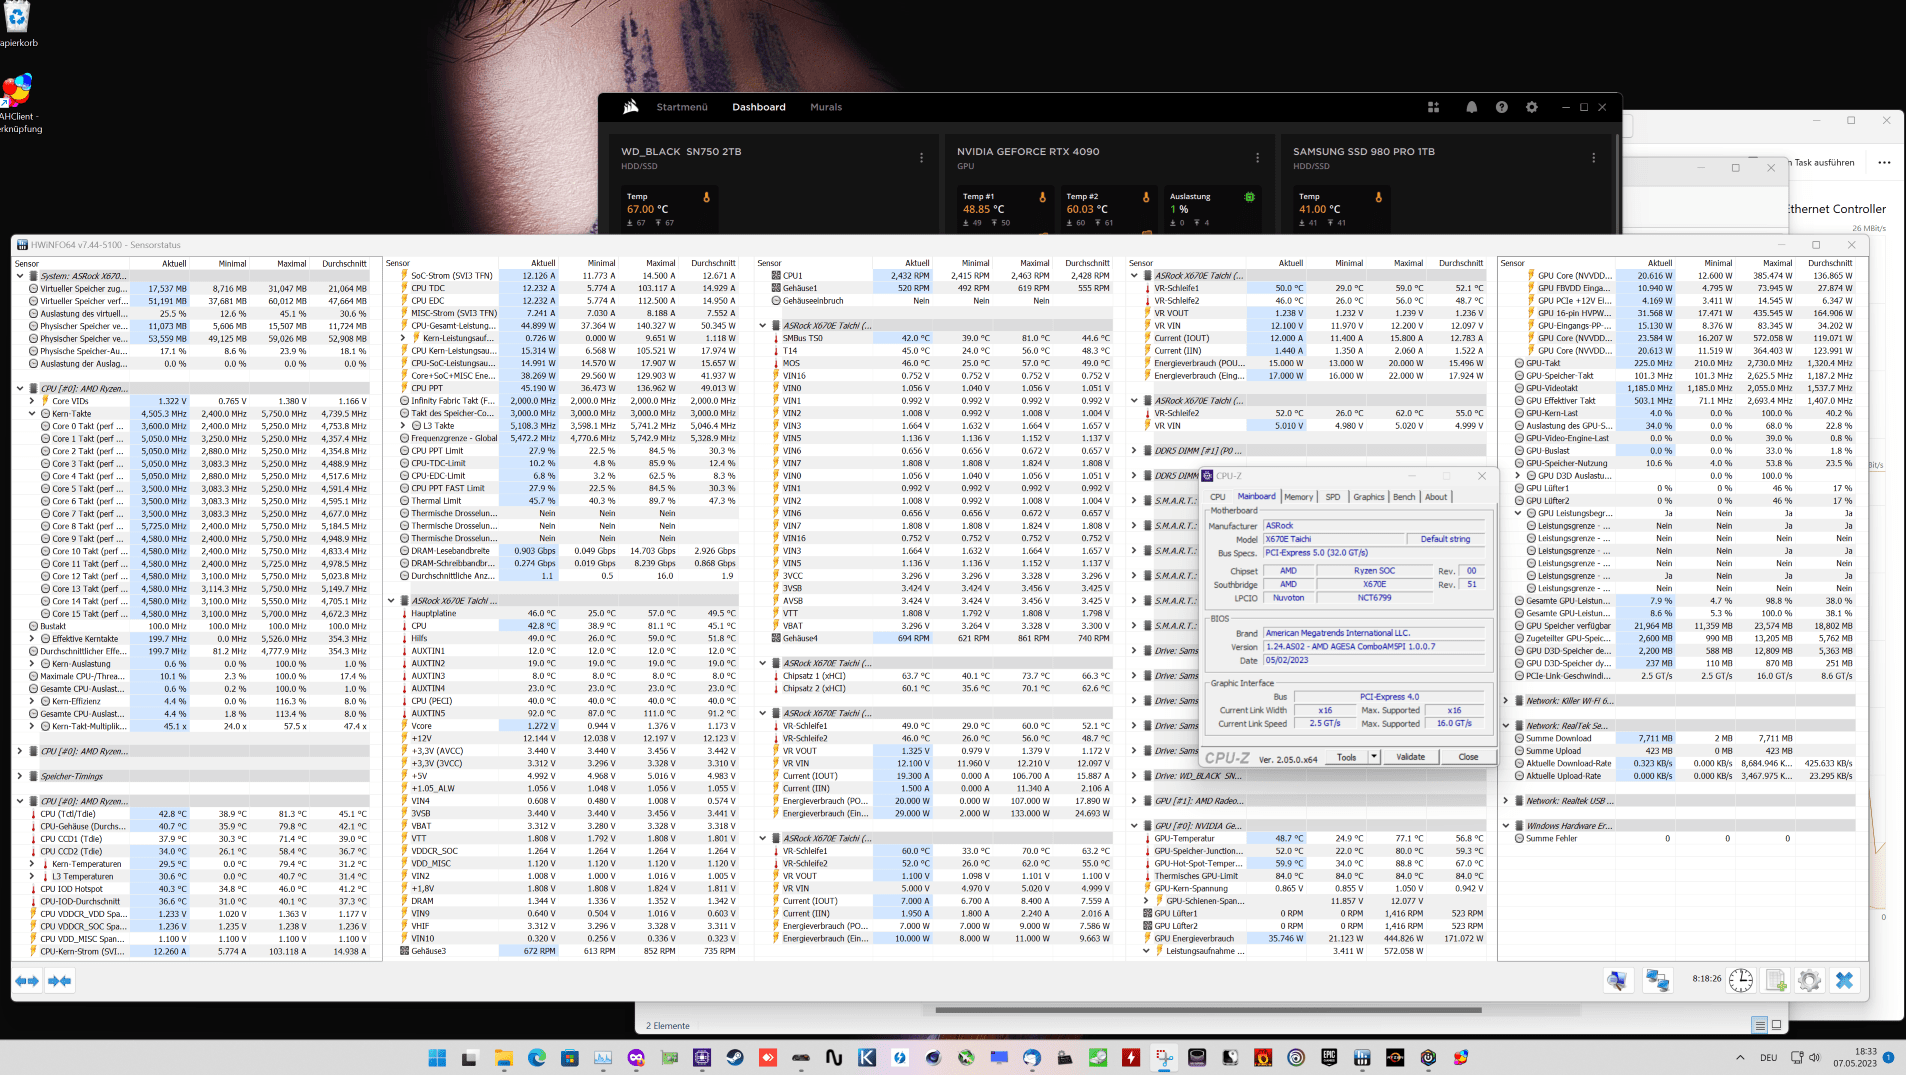Click the expand-columns arrows icon in HWiNFO
Screen dimensions: 1906x1075
27,981
